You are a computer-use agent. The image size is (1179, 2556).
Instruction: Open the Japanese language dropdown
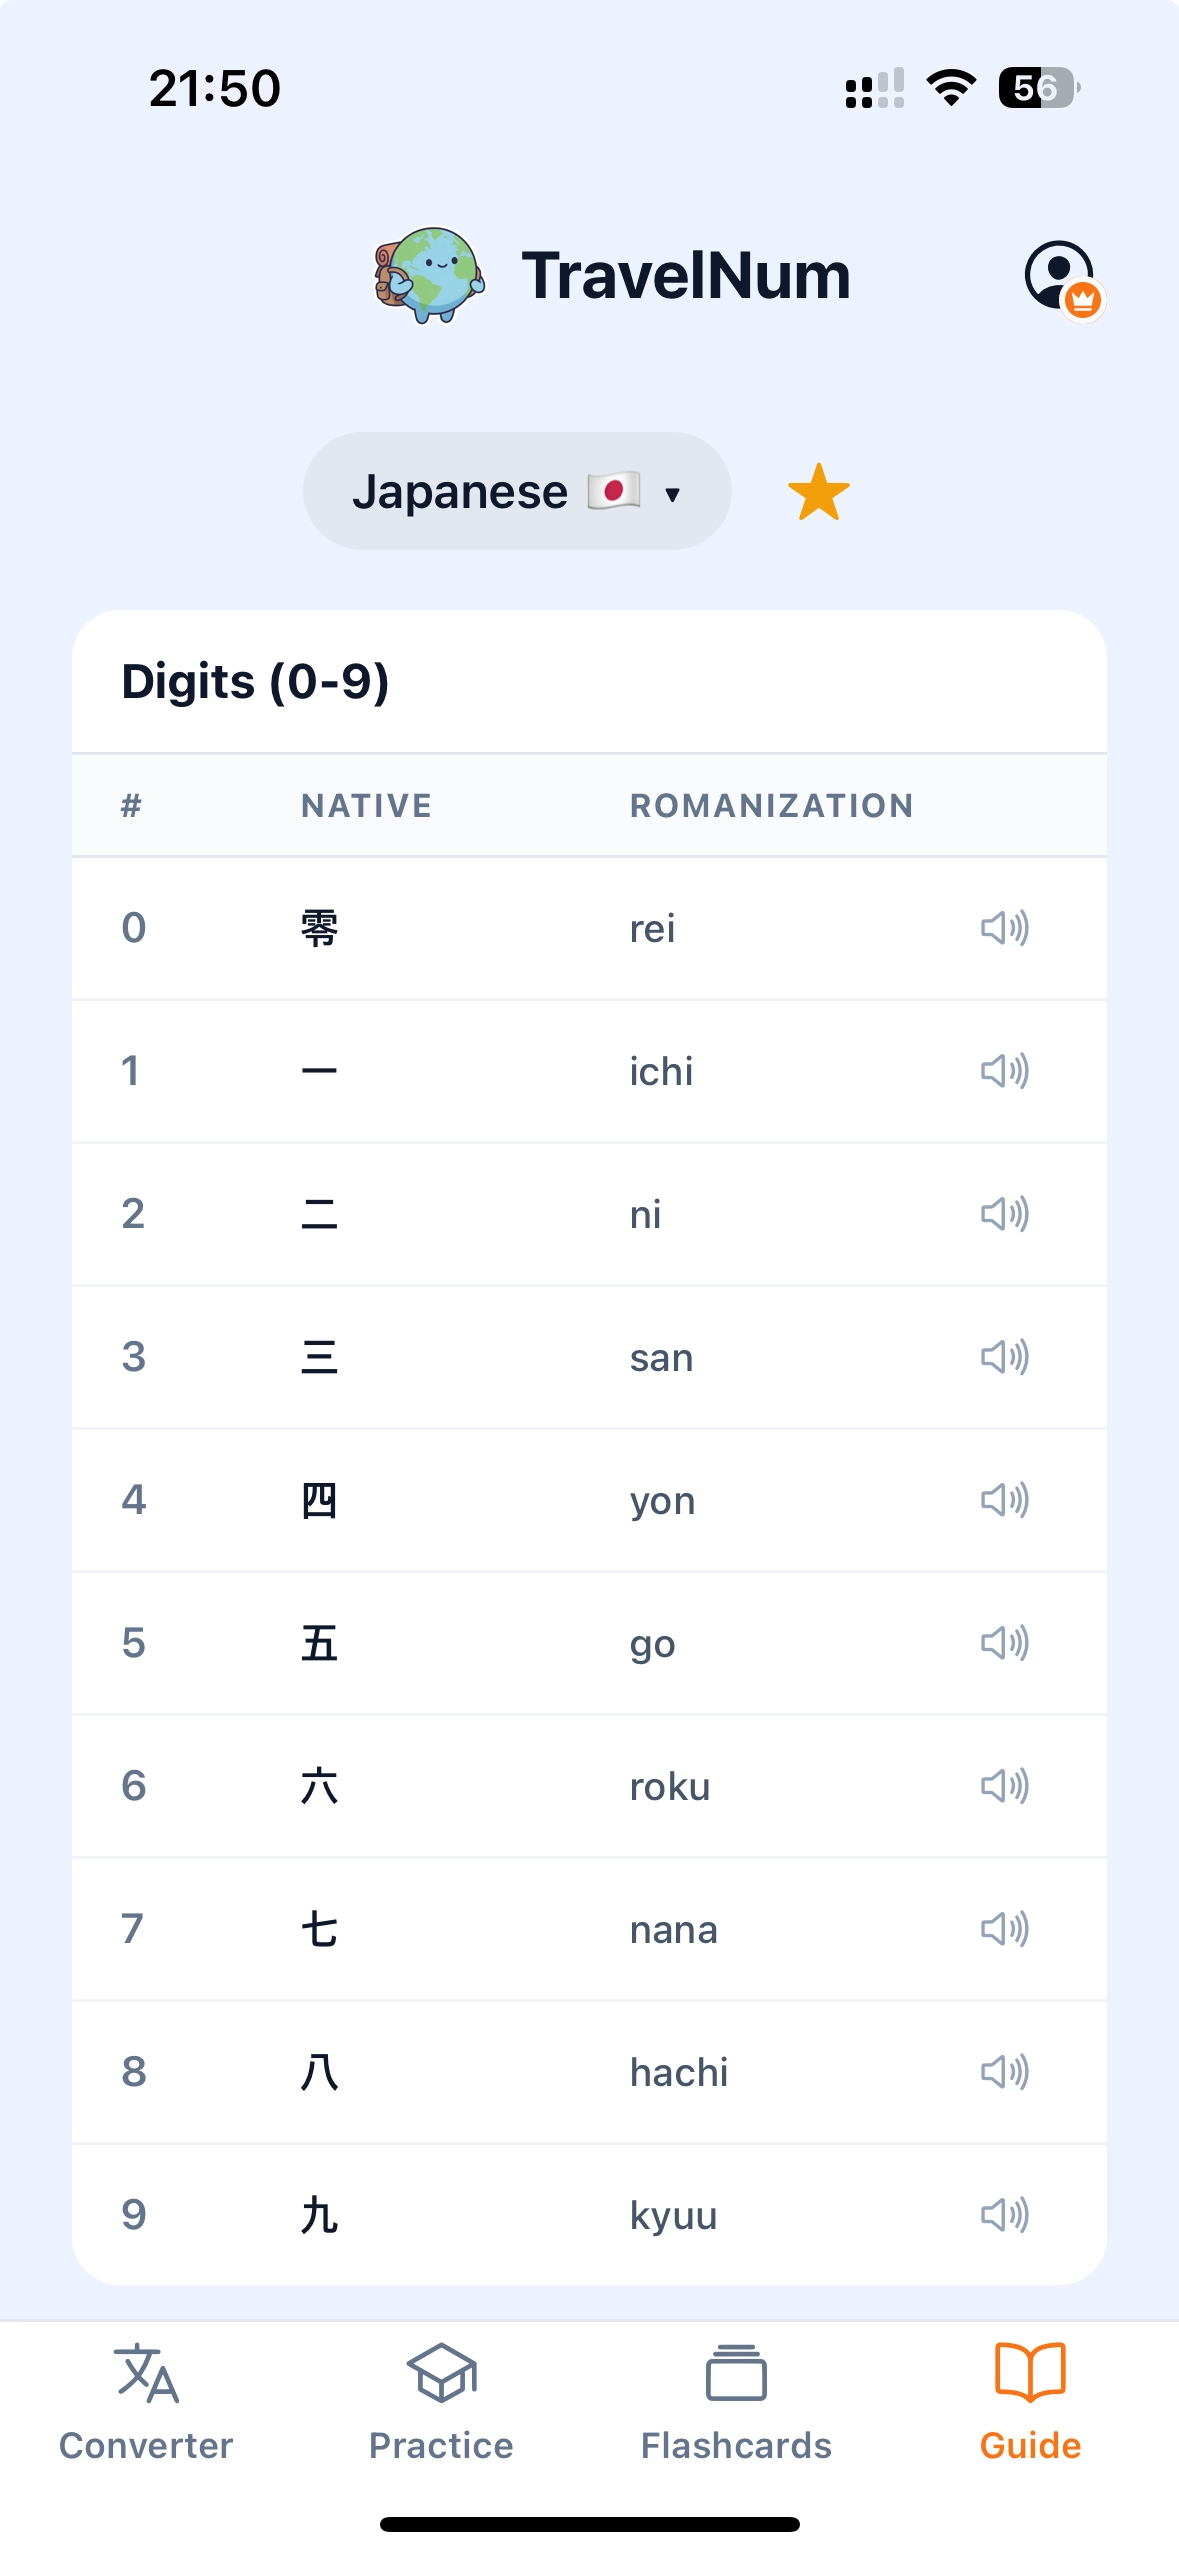[516, 492]
